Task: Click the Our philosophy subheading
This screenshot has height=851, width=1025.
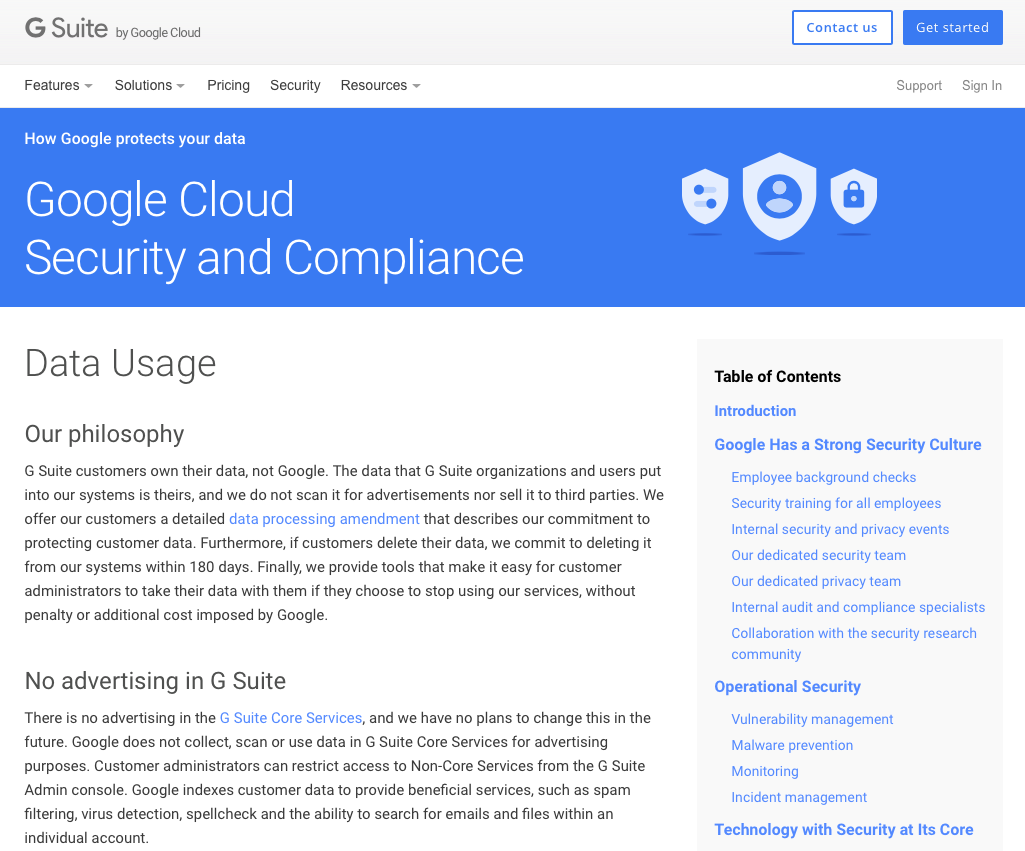Action: 105,434
